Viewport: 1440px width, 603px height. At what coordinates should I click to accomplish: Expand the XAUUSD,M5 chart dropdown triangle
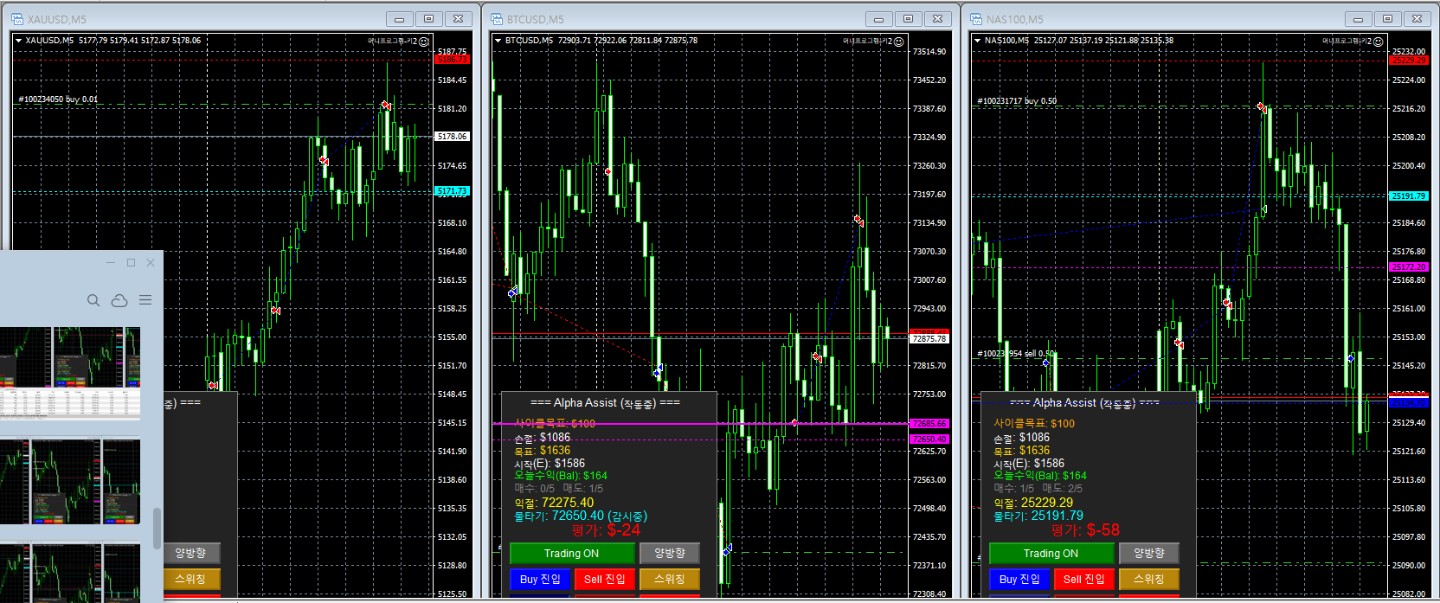tap(18, 40)
